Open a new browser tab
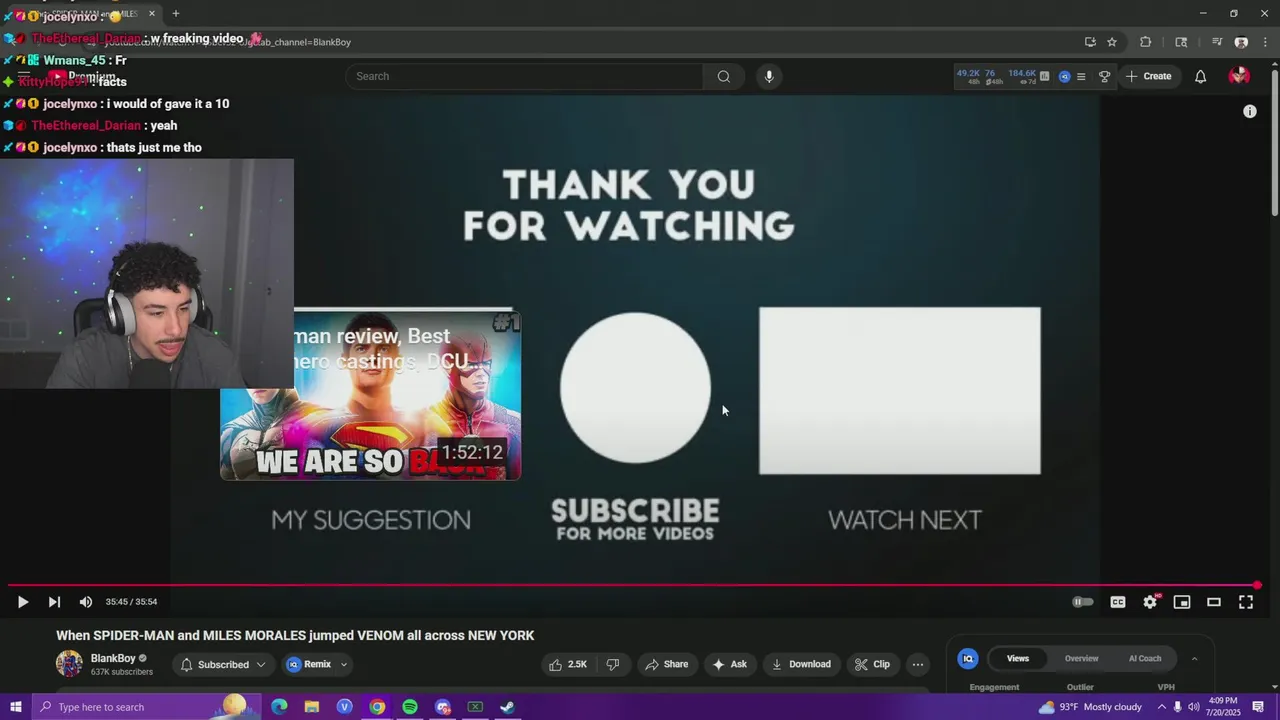Viewport: 1280px width, 720px height. click(x=176, y=13)
